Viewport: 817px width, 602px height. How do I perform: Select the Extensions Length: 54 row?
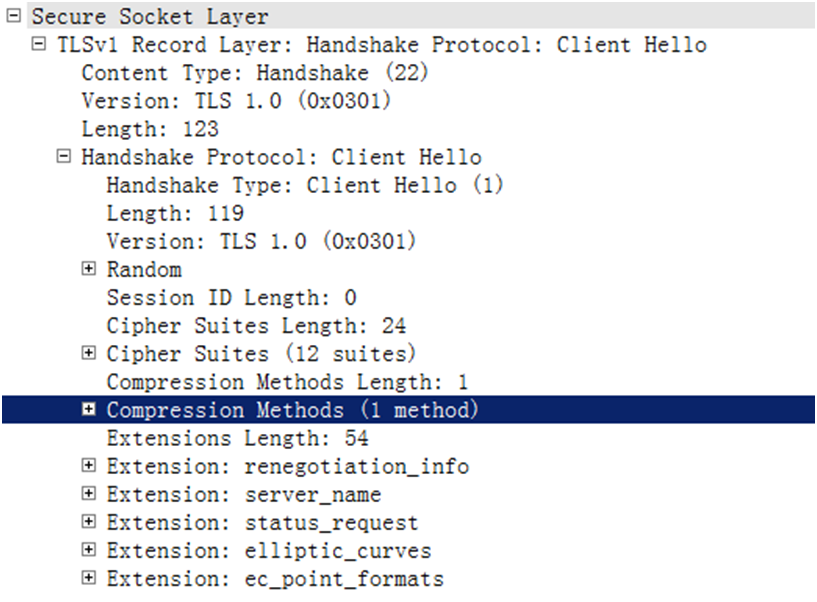pos(237,438)
